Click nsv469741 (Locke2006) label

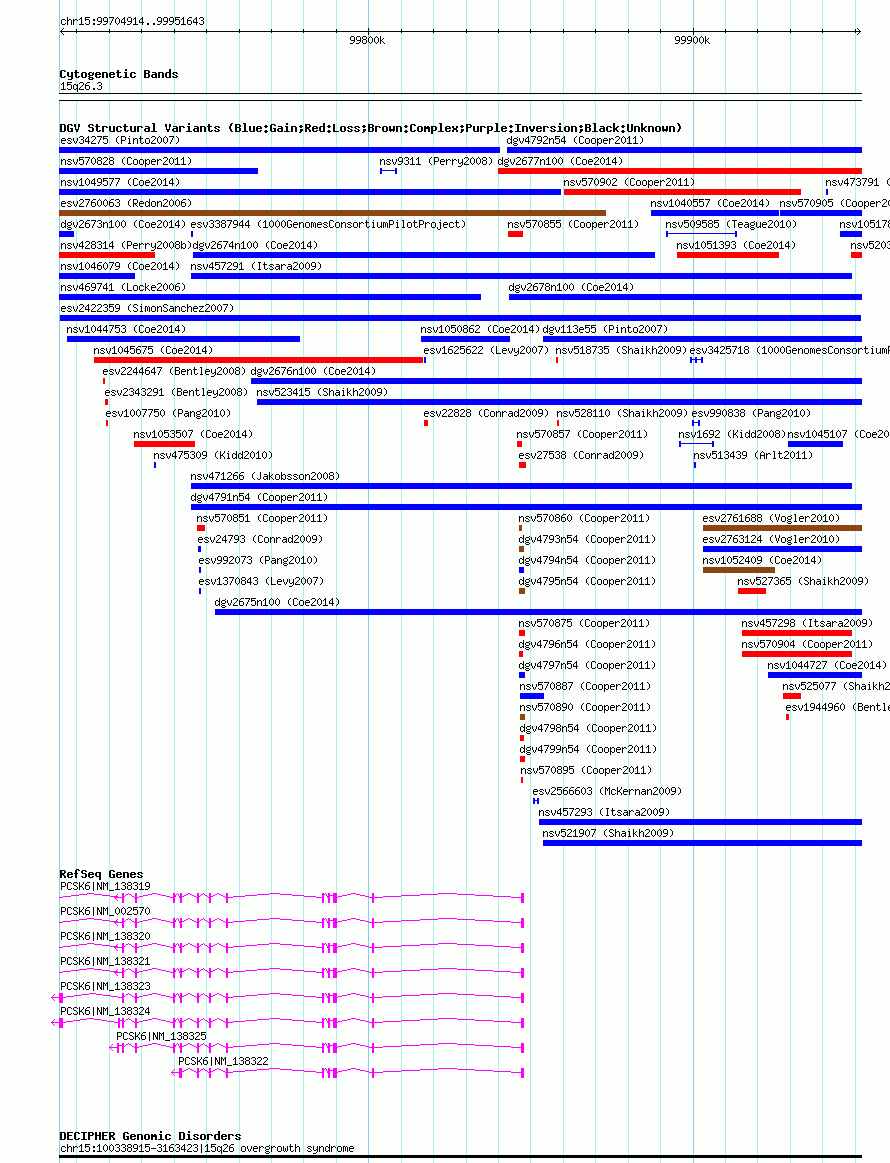tap(123, 287)
